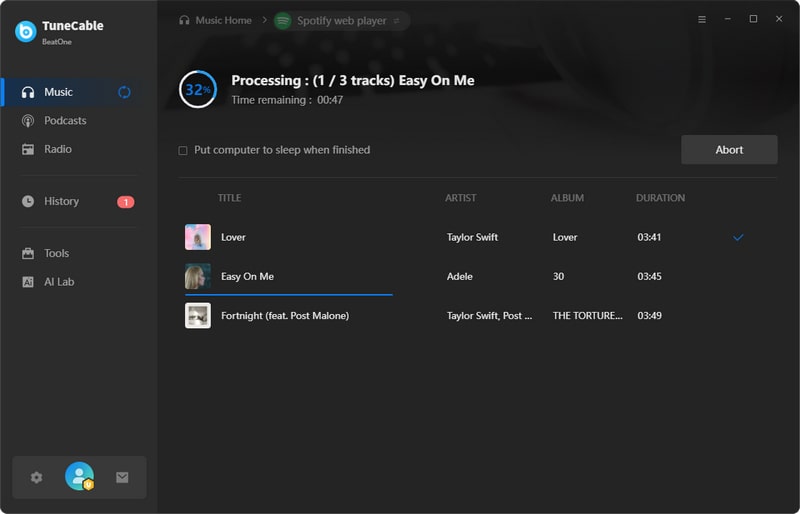The width and height of the screenshot is (800, 514).
Task: Select the Fortnight cover thumbnail
Action: pos(198,315)
